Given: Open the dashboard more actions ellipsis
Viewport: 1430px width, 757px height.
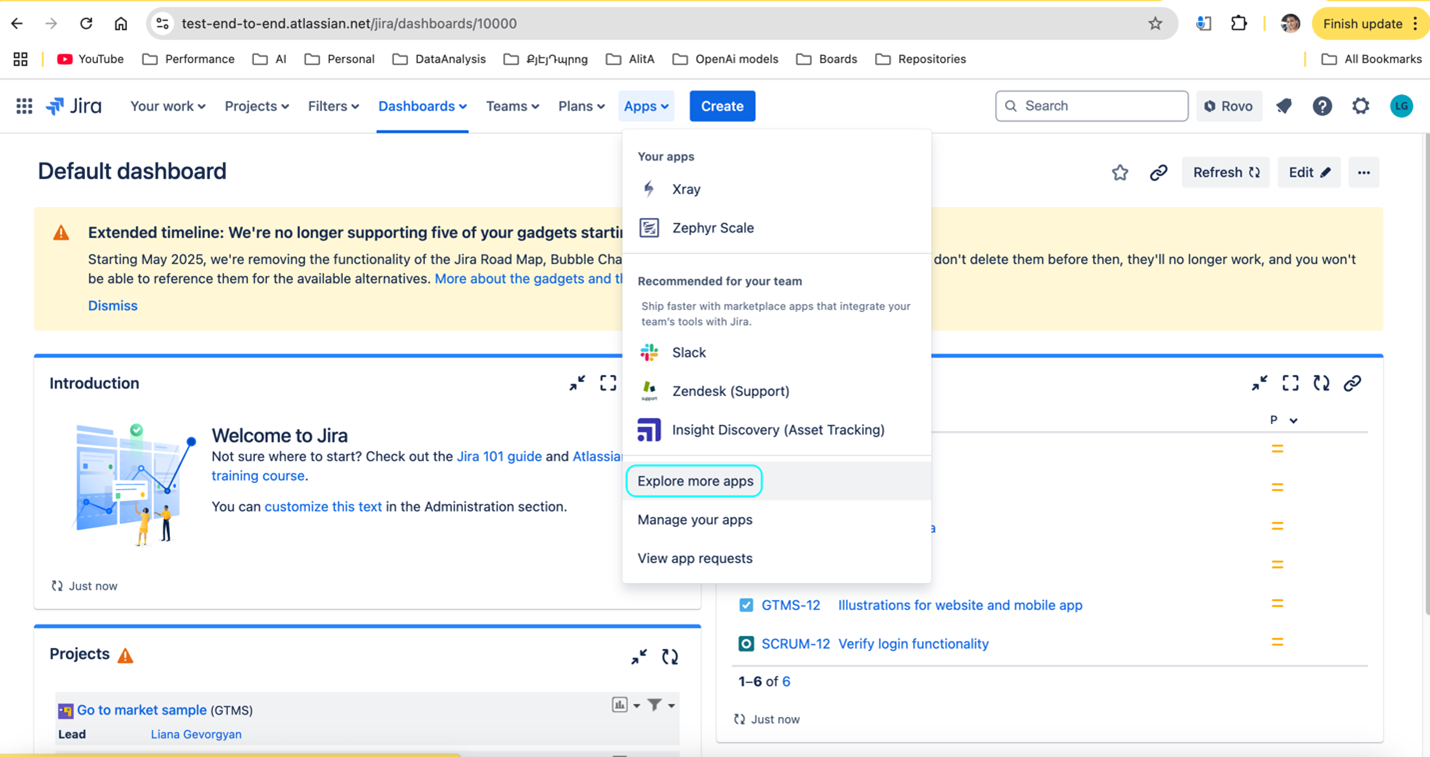Looking at the screenshot, I should [x=1364, y=173].
